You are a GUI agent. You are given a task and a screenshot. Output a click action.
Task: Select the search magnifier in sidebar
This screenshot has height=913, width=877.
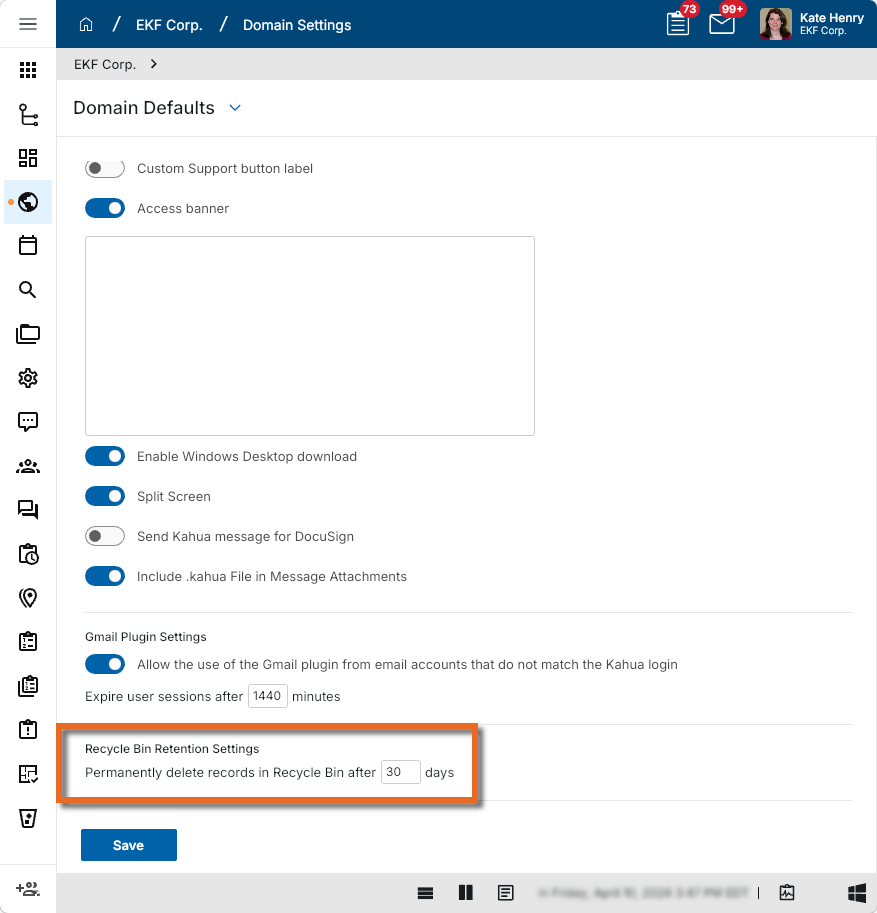[x=28, y=290]
